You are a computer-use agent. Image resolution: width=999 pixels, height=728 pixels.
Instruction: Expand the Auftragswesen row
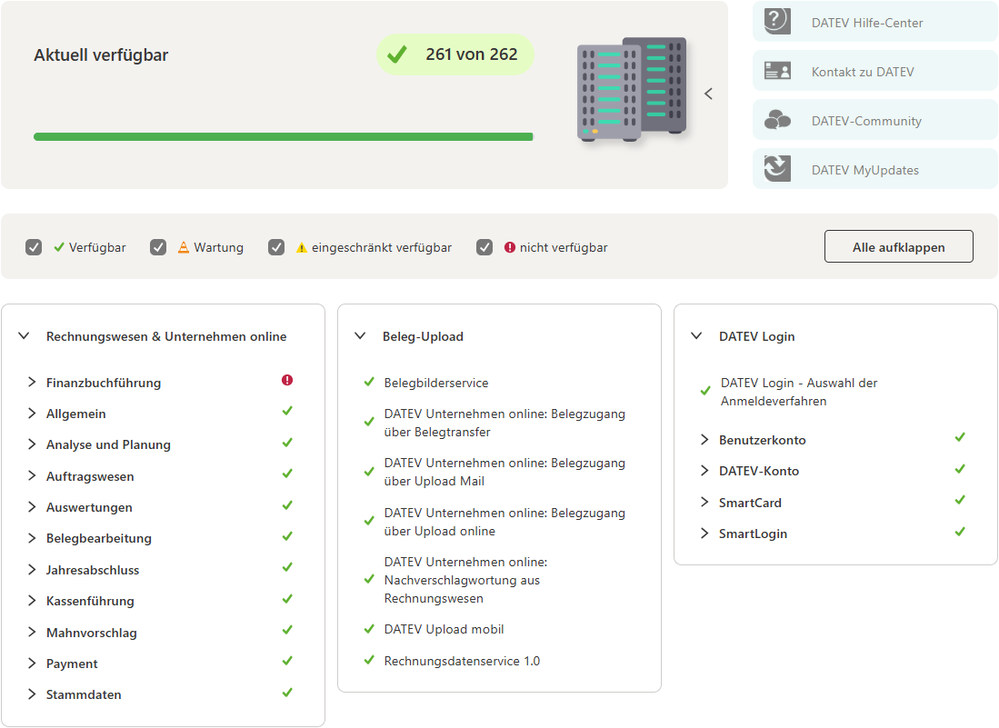[x=31, y=476]
